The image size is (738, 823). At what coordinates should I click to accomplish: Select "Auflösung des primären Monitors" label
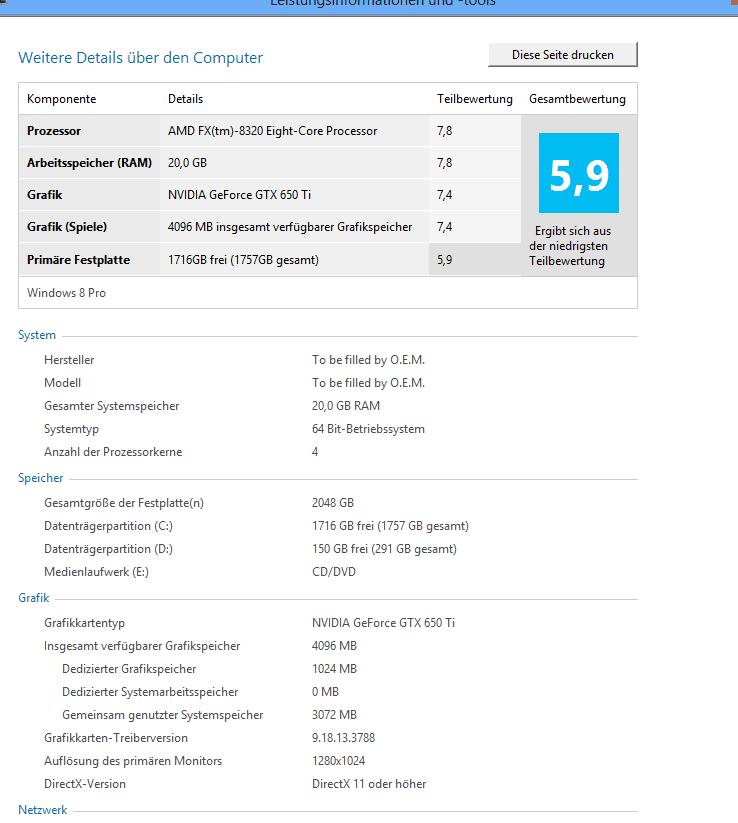pyautogui.click(x=133, y=761)
